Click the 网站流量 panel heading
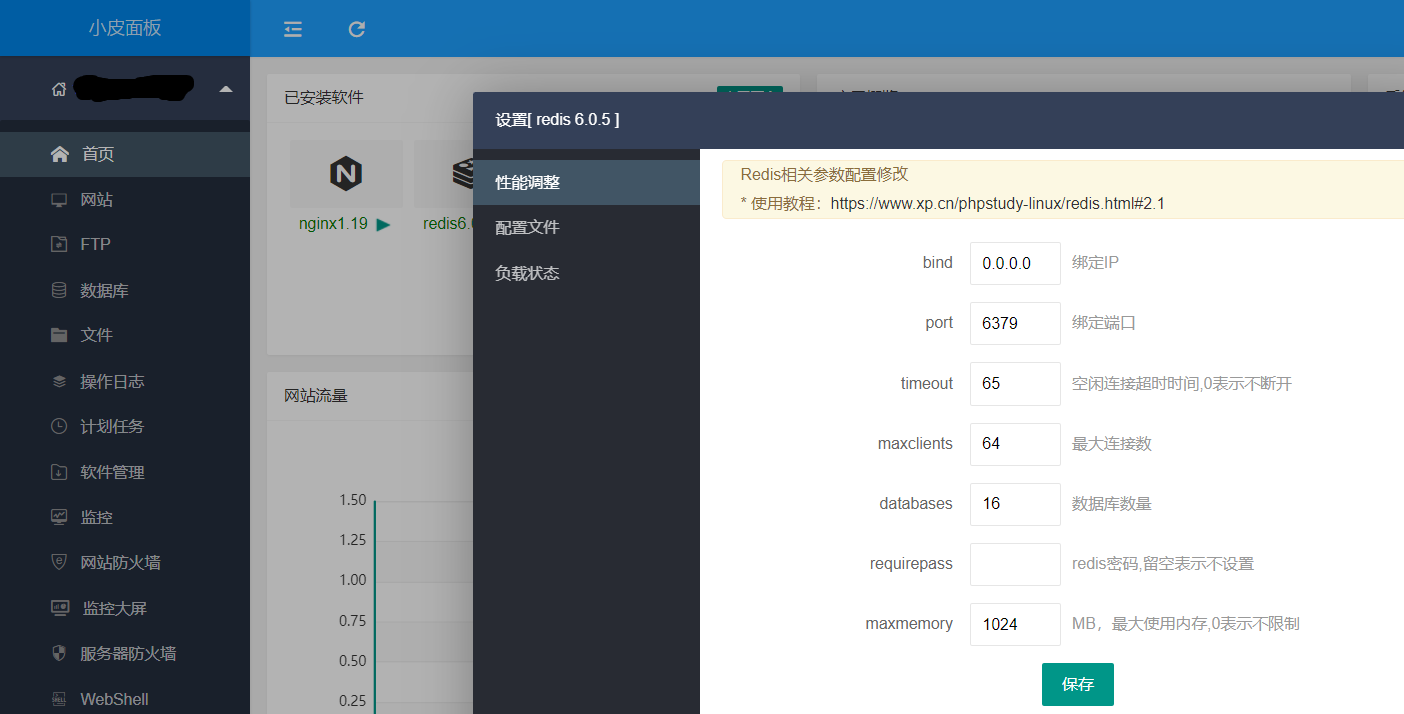1404x714 pixels. click(316, 395)
